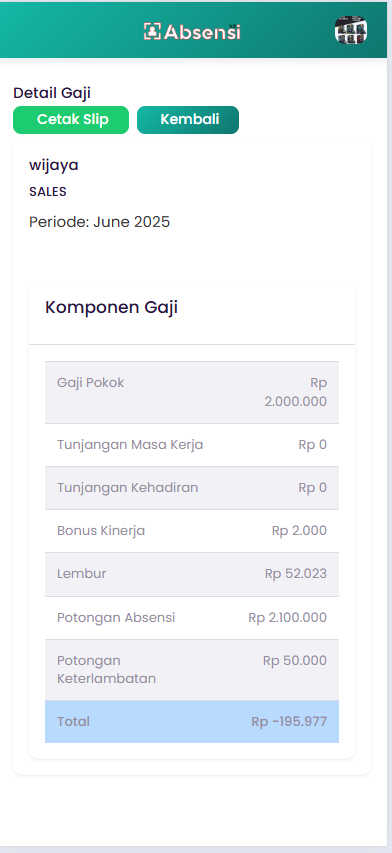Click the Komponen Gaji card header

(192, 313)
